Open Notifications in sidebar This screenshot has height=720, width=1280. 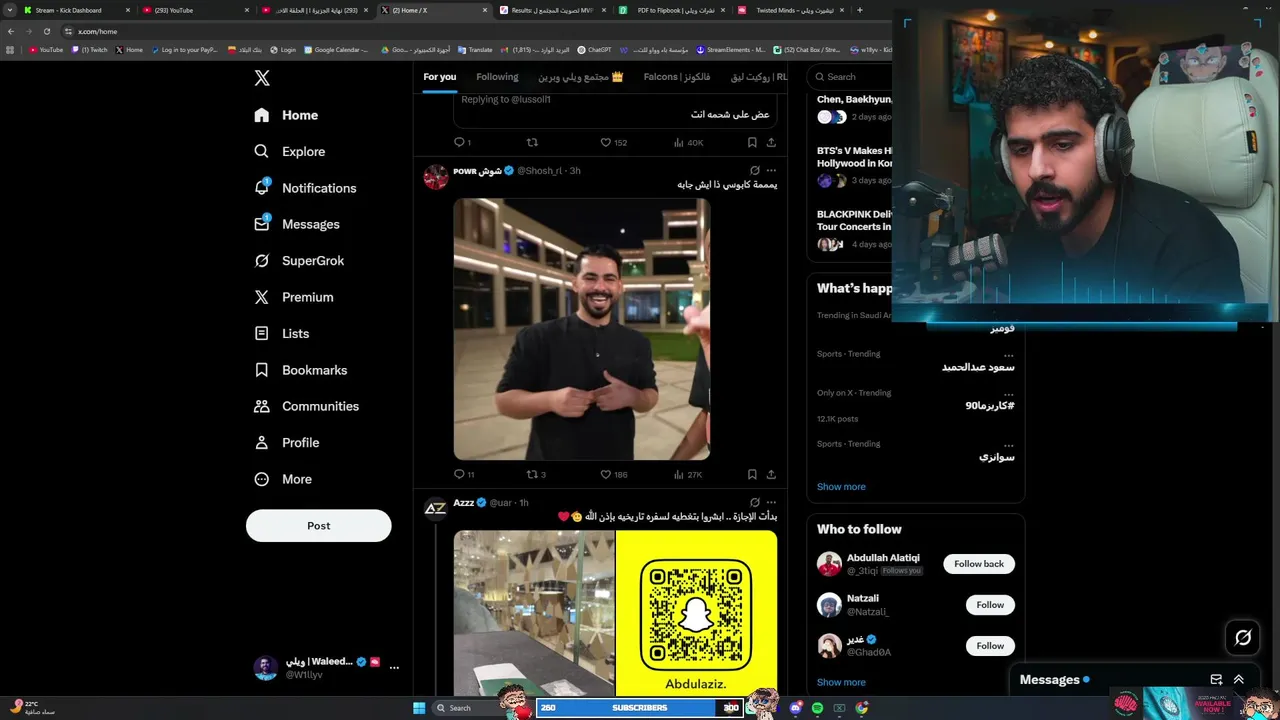pos(305,188)
